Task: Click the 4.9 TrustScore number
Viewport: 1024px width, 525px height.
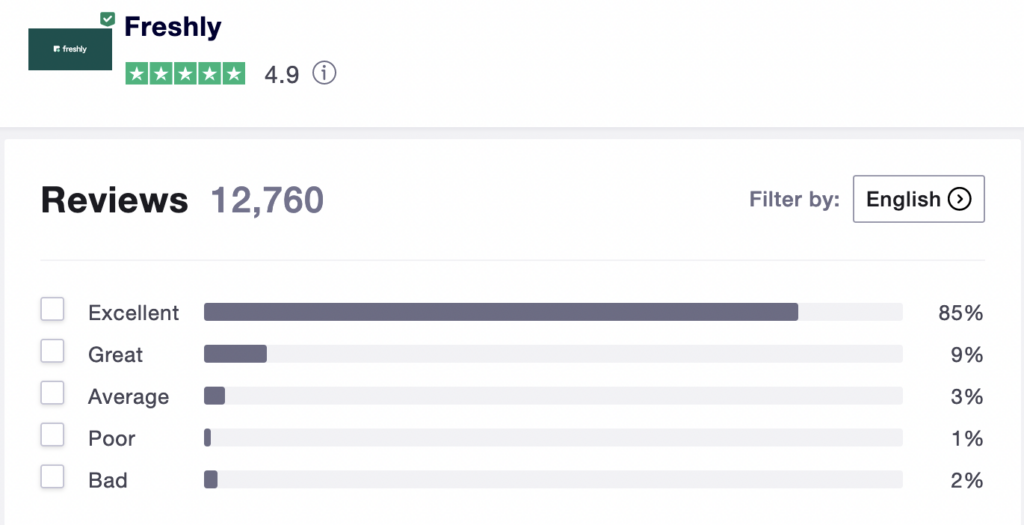Action: click(x=281, y=75)
